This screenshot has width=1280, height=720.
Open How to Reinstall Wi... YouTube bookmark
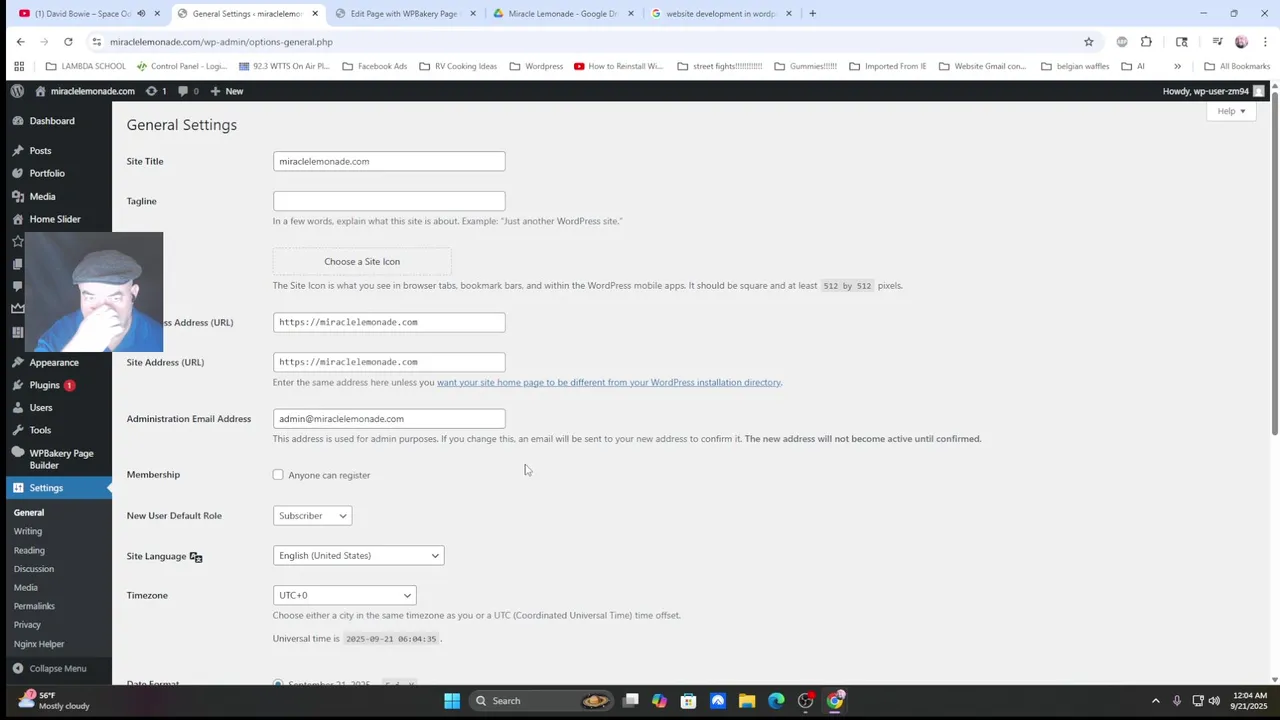point(618,66)
